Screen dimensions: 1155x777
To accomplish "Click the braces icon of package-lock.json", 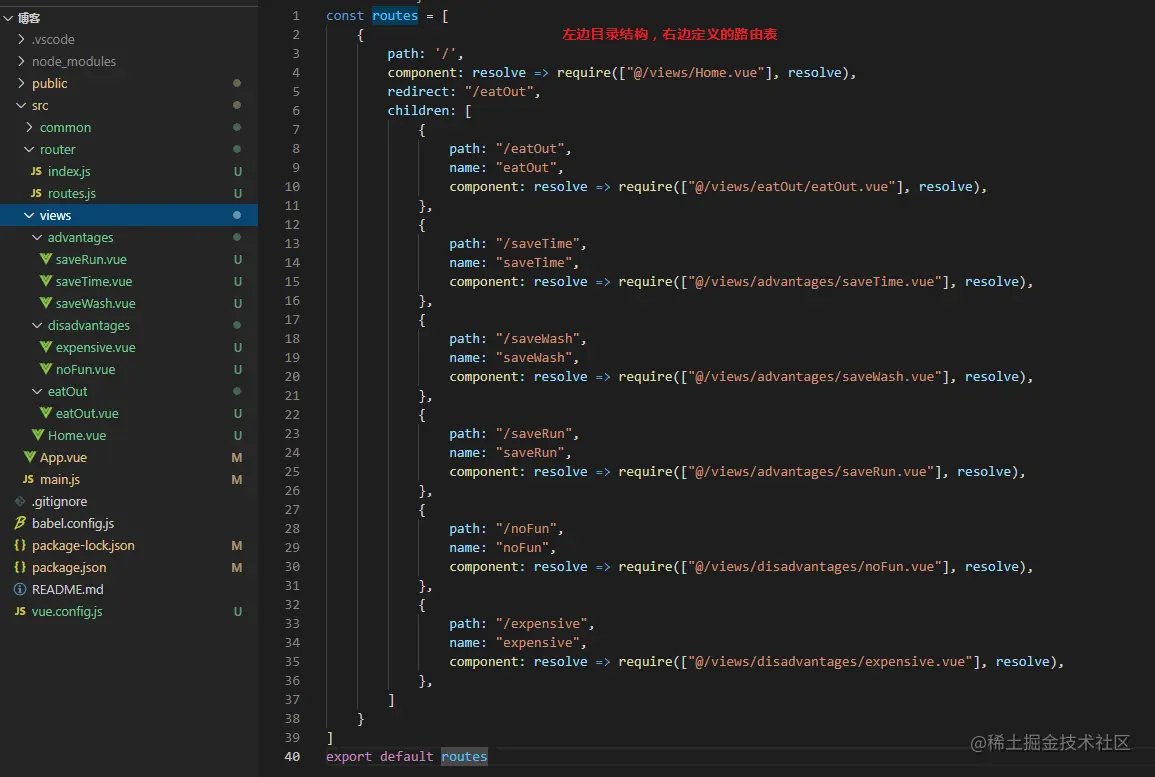I will (20, 545).
